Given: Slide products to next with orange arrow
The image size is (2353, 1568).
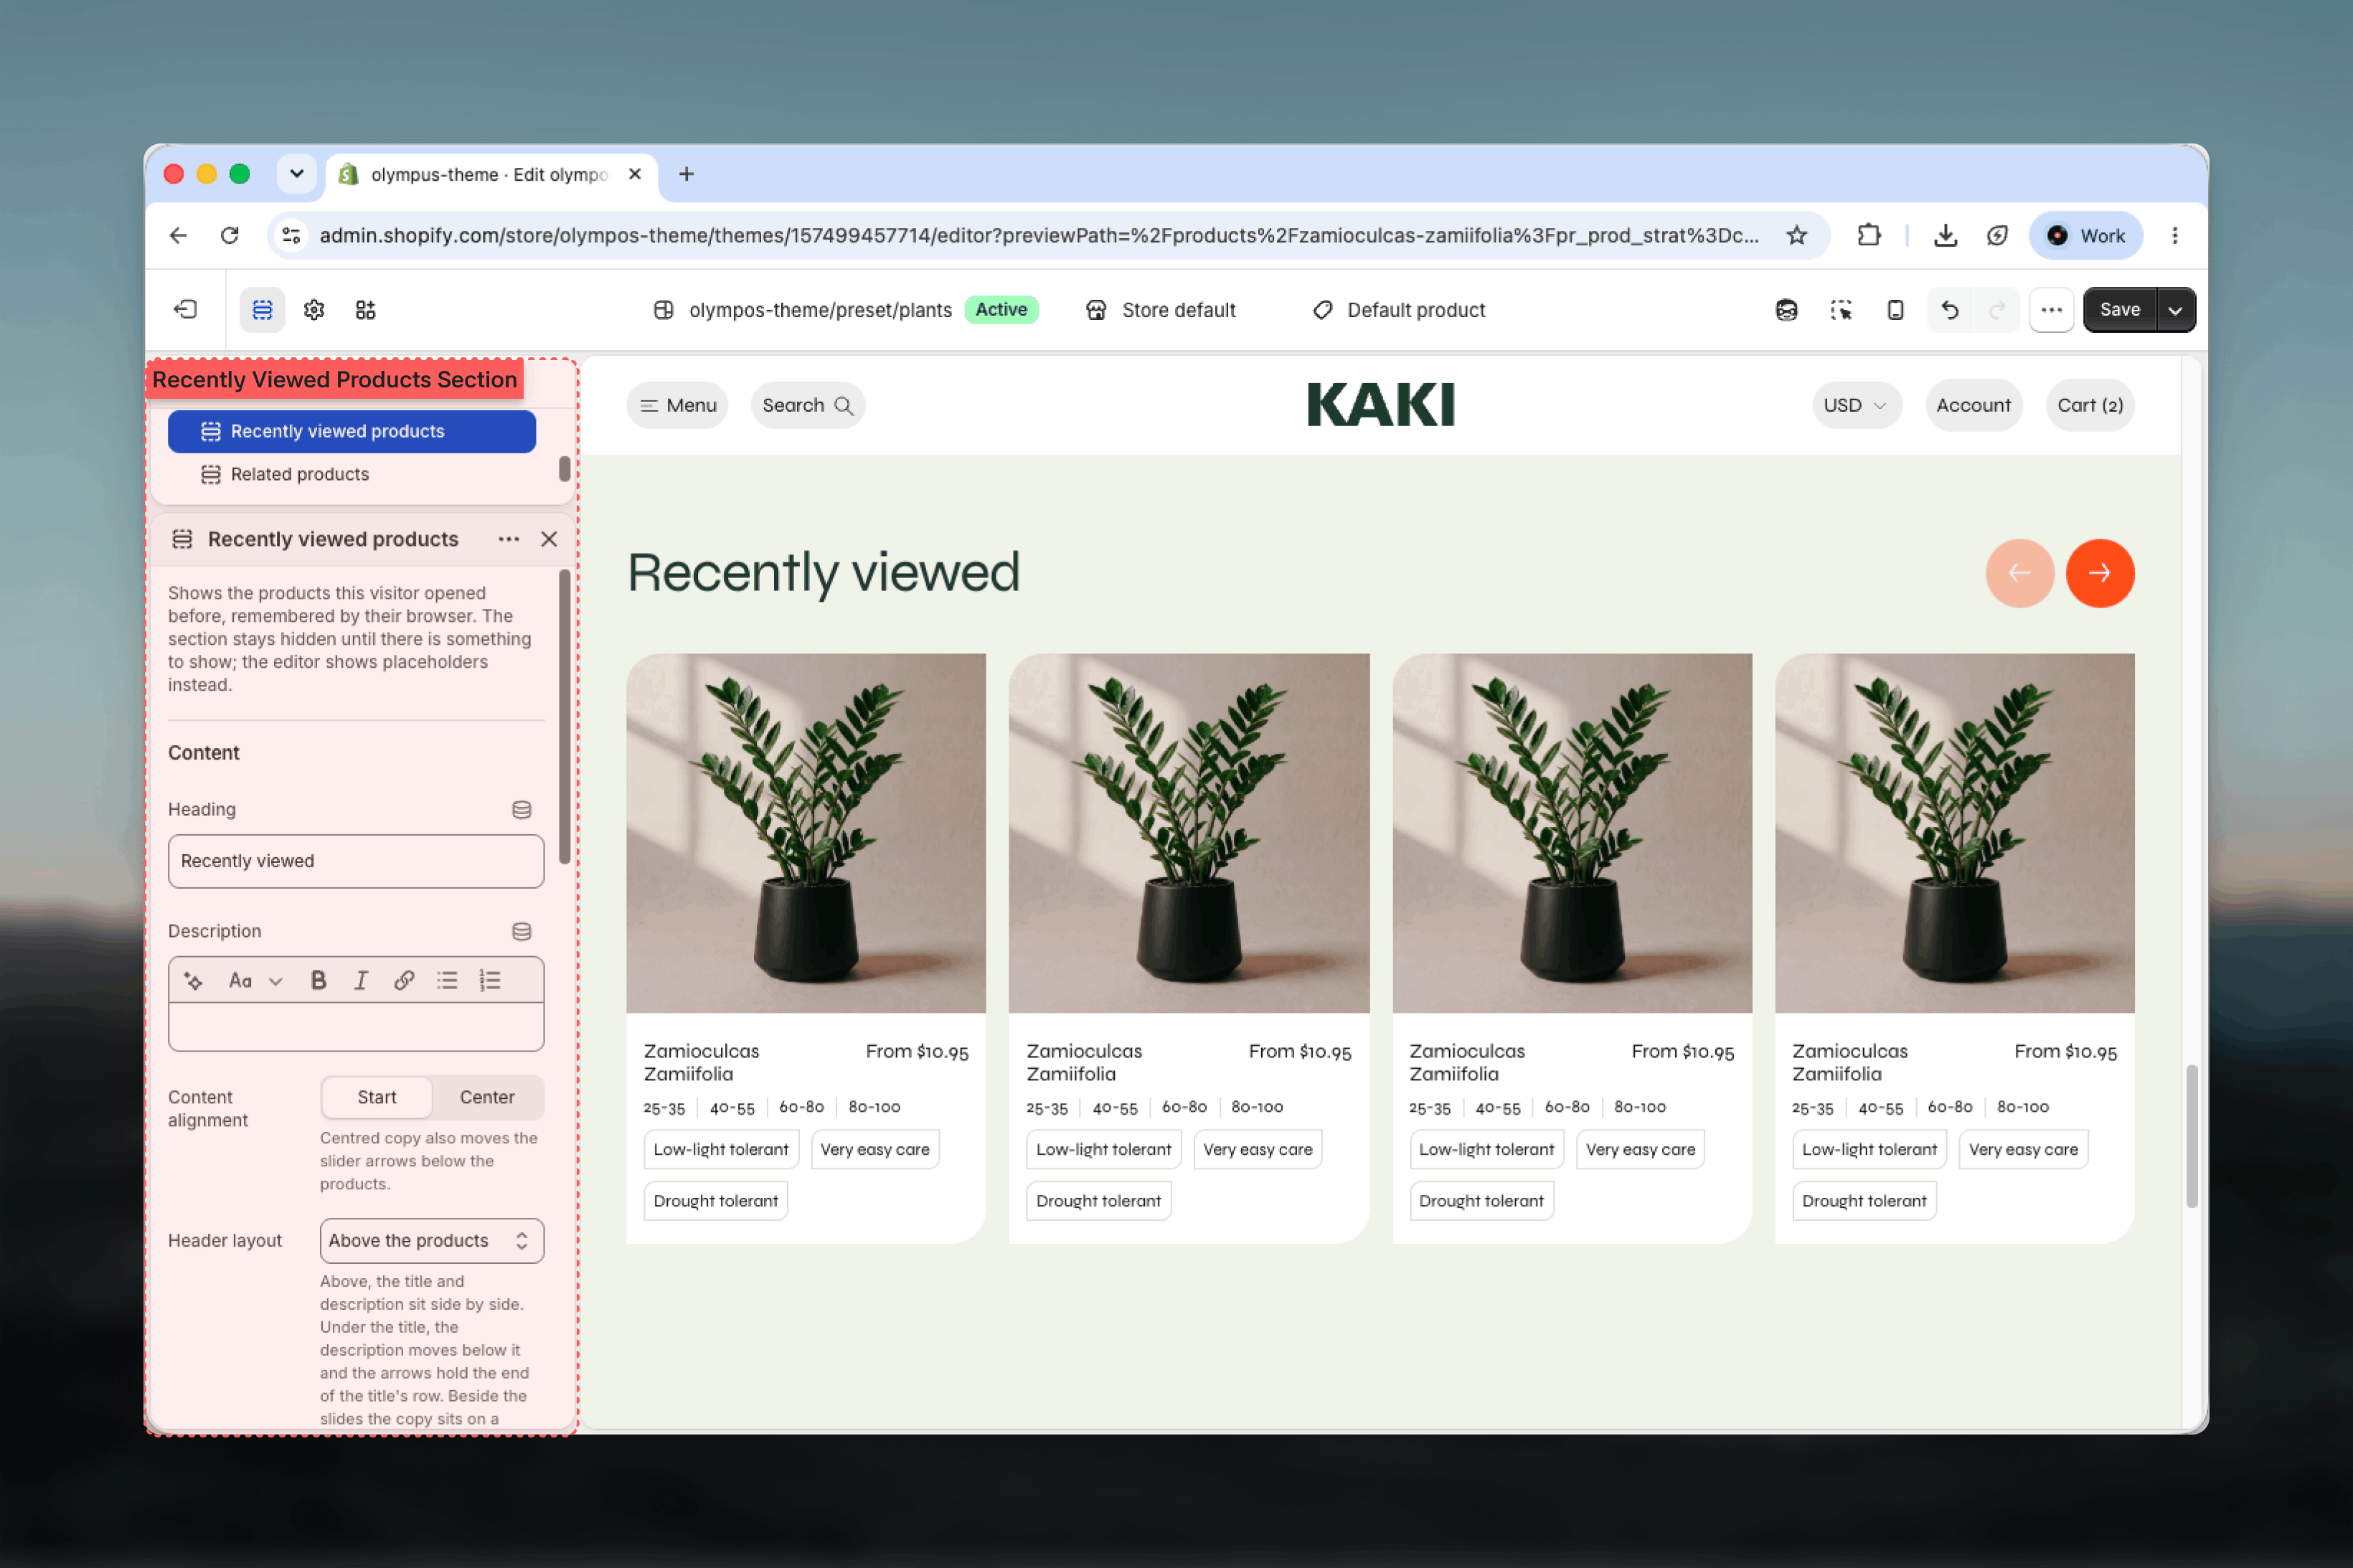Looking at the screenshot, I should pos(2099,573).
